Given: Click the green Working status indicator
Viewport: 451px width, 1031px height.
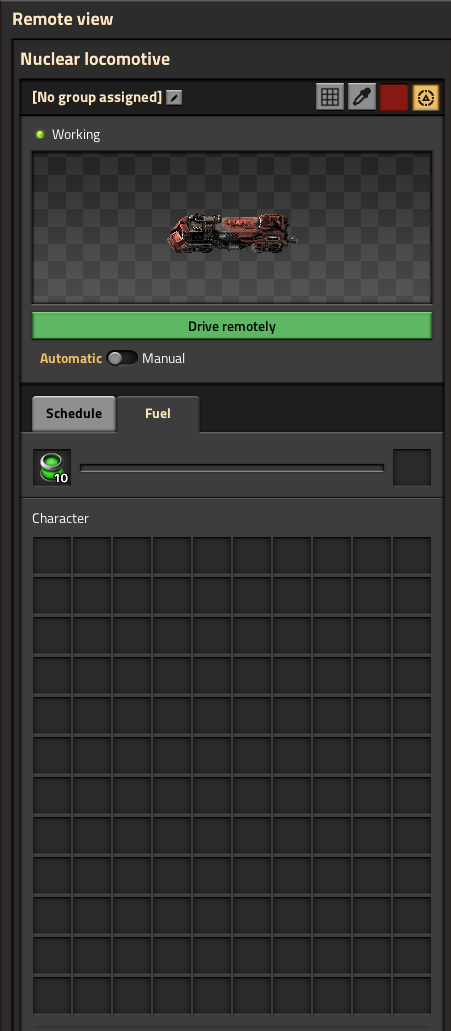Looking at the screenshot, I should click(40, 134).
